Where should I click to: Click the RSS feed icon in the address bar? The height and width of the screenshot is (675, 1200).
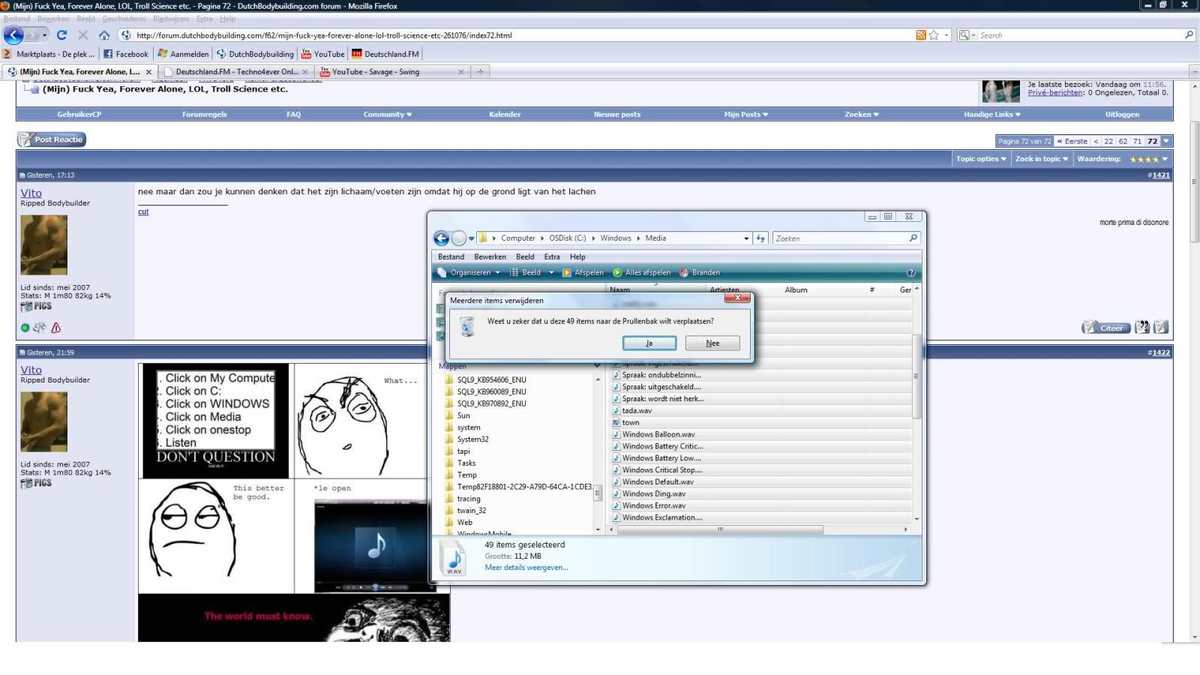[x=920, y=35]
